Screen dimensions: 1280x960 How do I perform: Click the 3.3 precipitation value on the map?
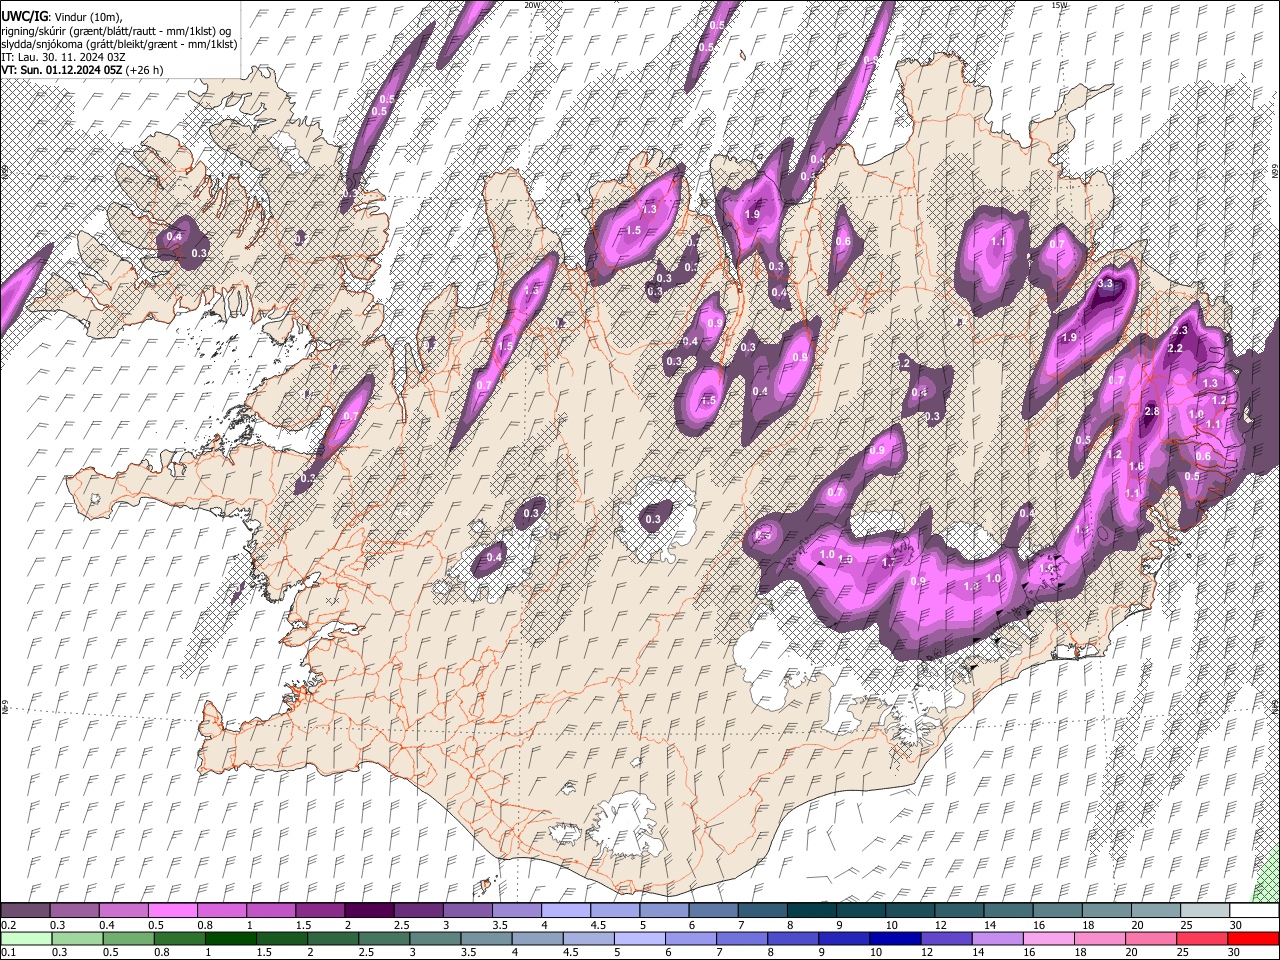pos(1105,284)
